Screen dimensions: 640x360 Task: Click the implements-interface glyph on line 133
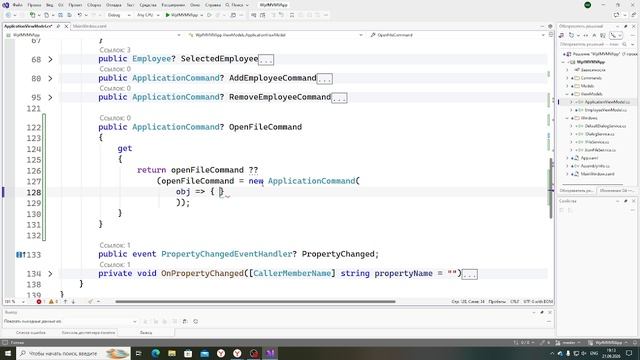coord(20,255)
